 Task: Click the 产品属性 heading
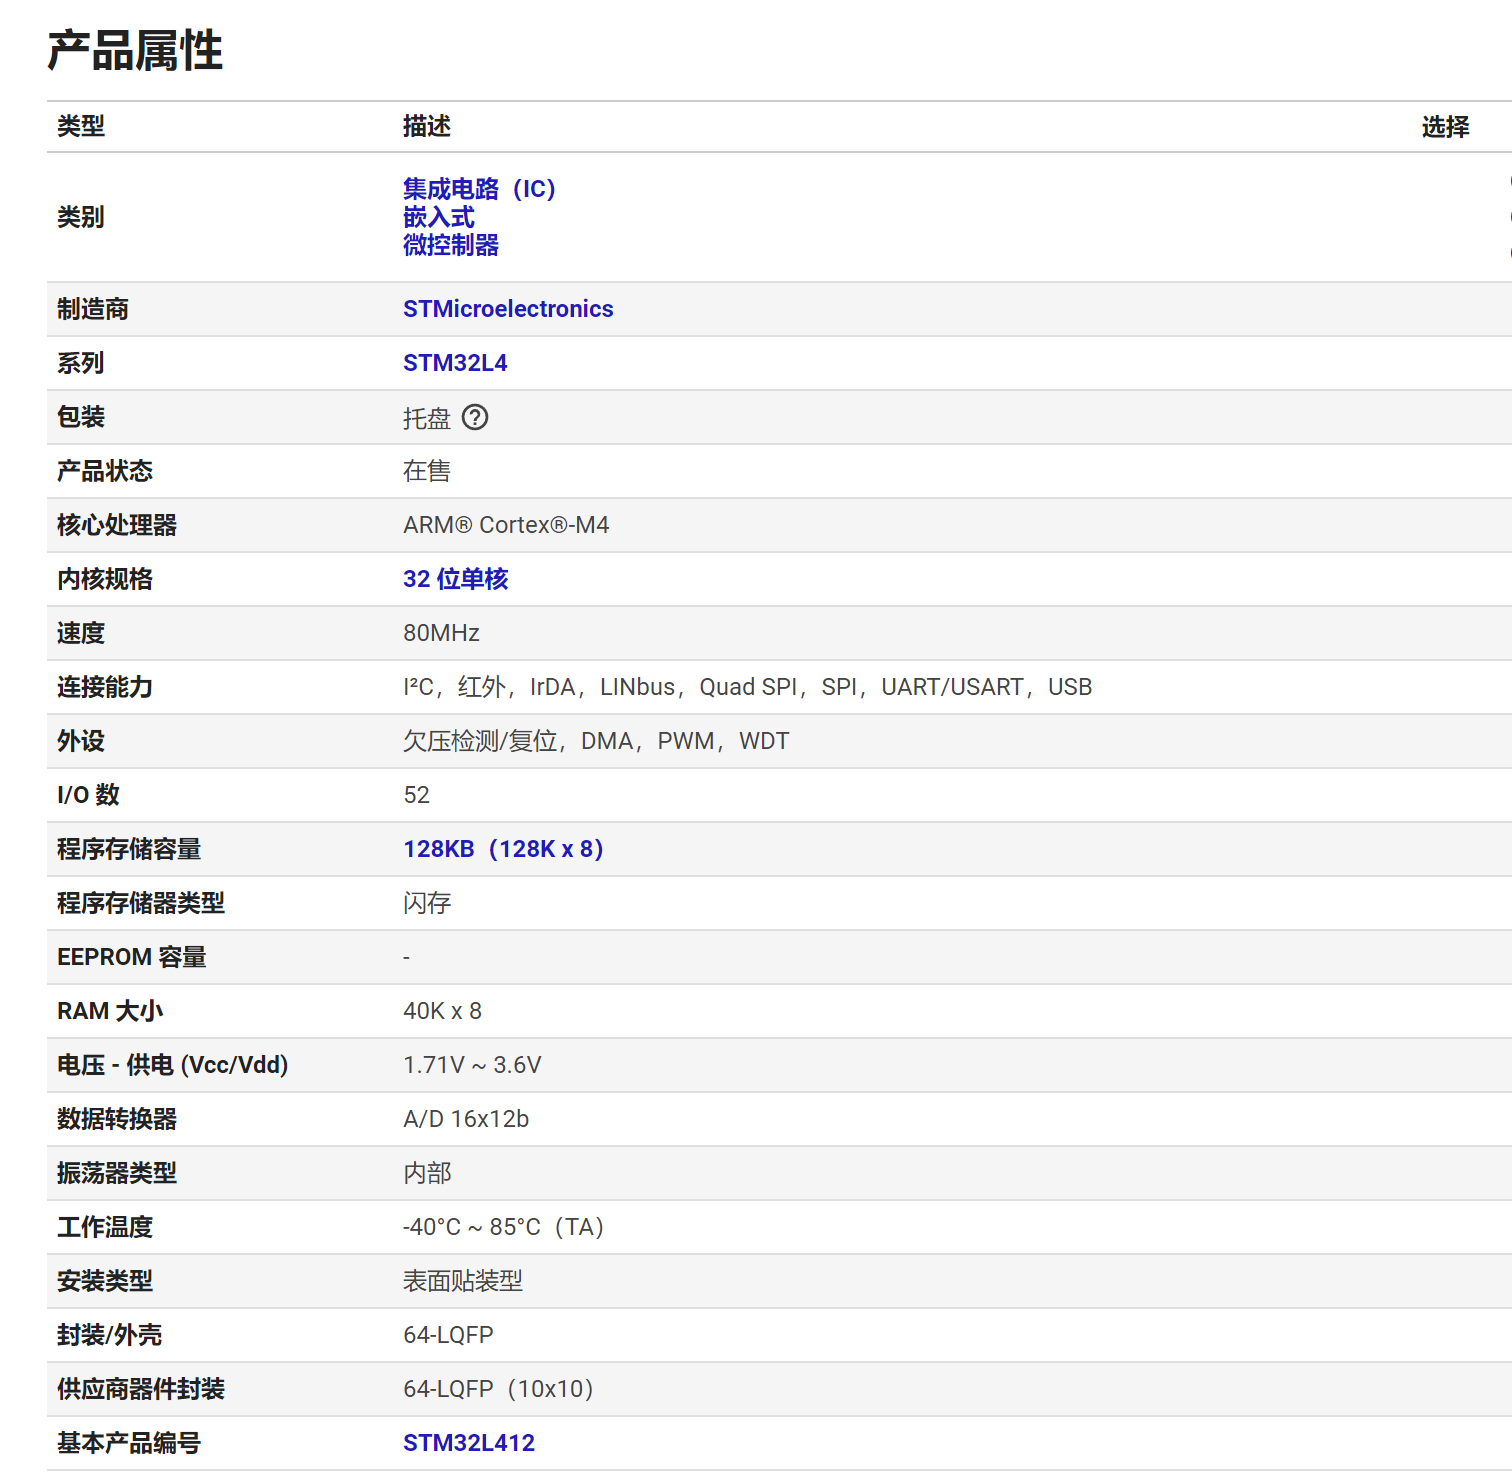(x=135, y=50)
